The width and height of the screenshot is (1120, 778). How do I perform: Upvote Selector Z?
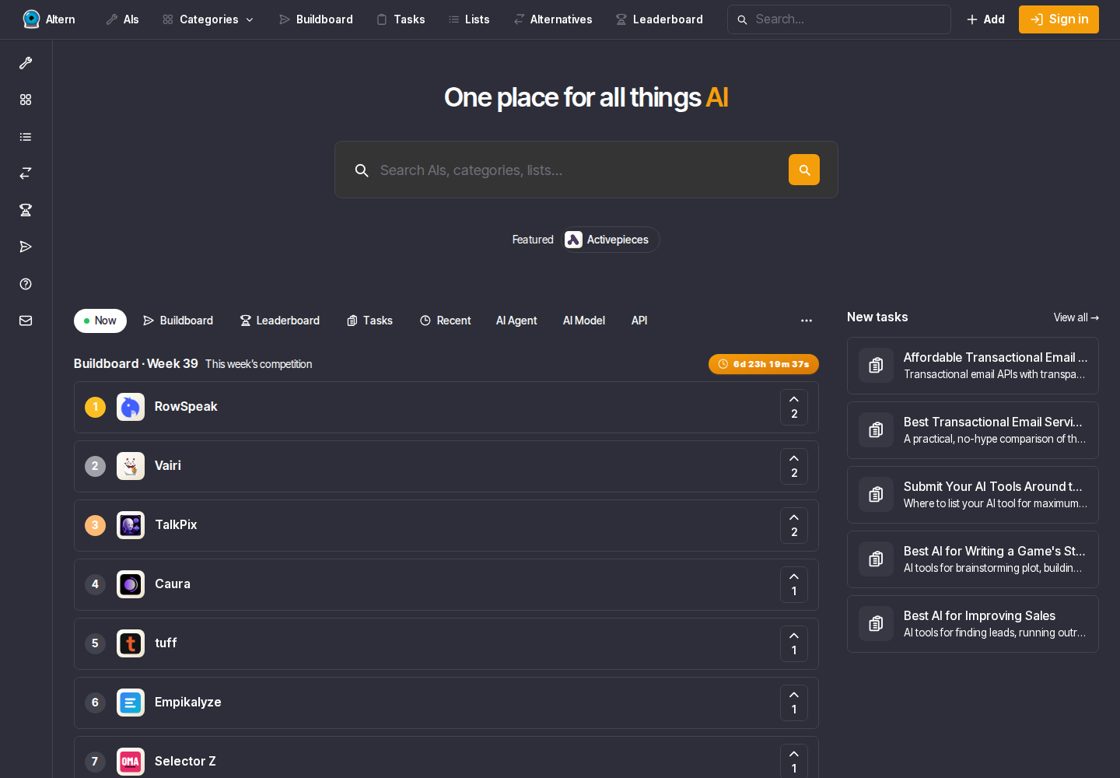coord(794,762)
